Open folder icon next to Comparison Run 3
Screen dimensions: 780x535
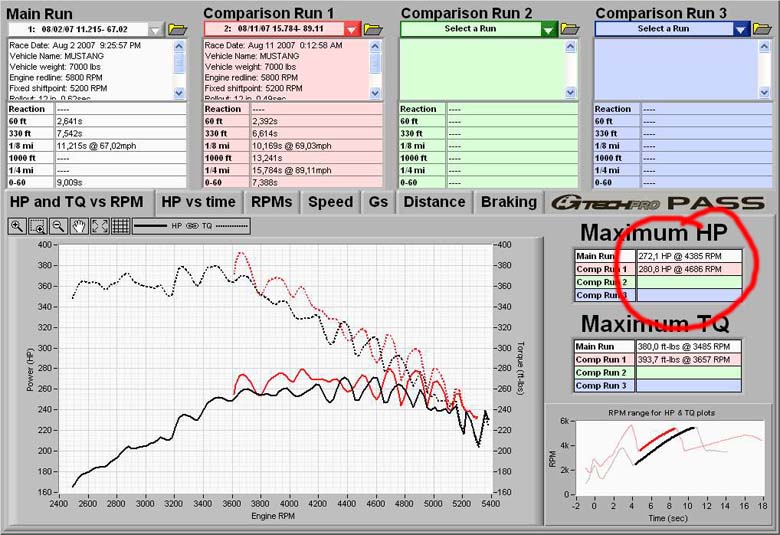762,29
